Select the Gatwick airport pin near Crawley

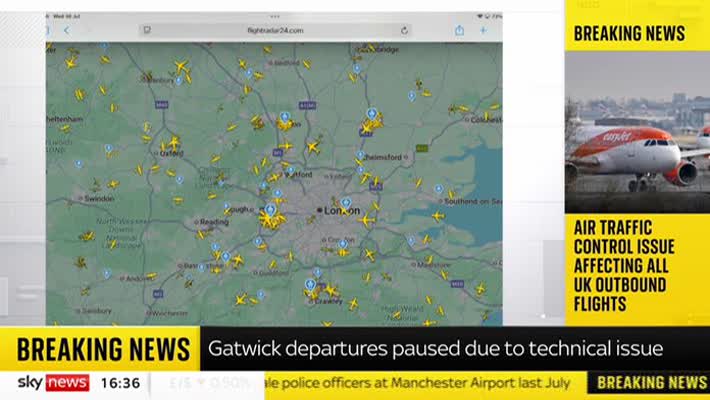pos(310,285)
